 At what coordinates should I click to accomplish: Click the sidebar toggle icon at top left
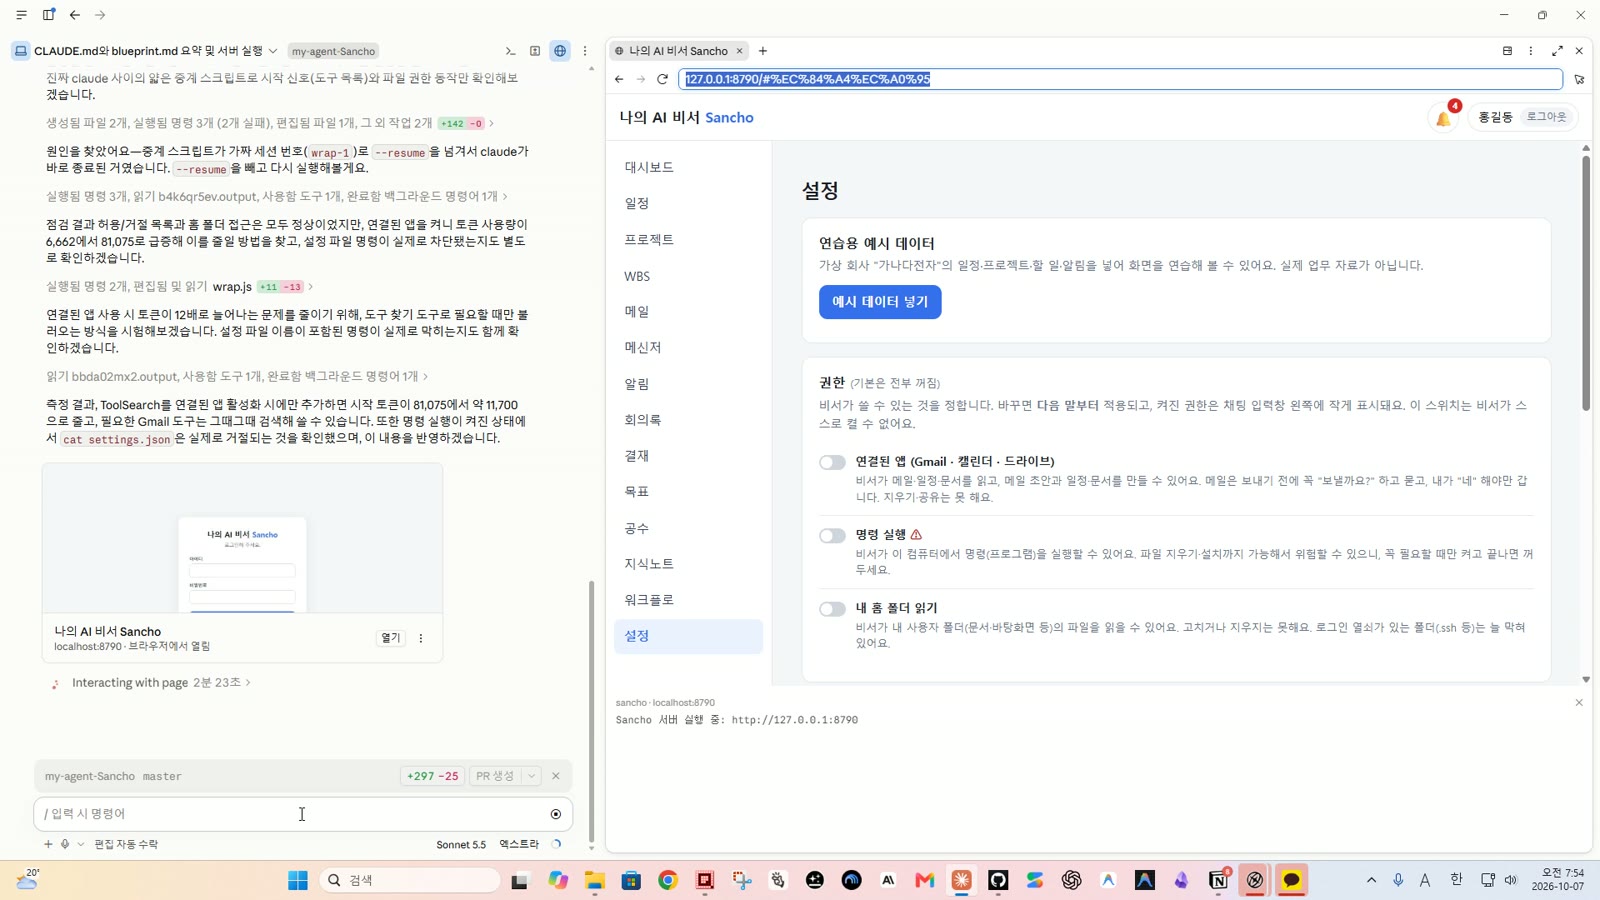48,15
